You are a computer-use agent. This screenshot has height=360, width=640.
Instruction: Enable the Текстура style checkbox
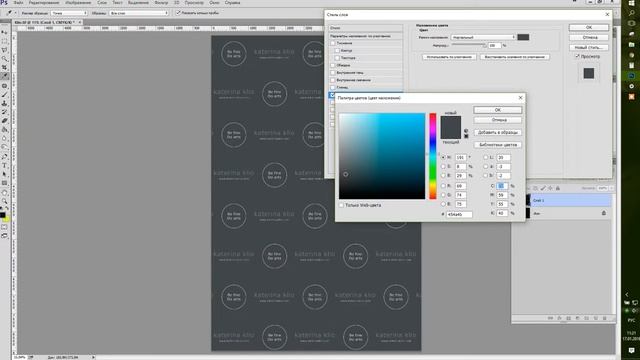pyautogui.click(x=337, y=58)
